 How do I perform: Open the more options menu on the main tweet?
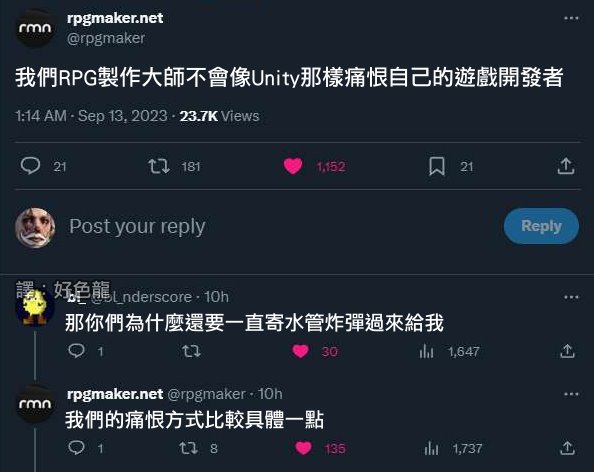(571, 18)
